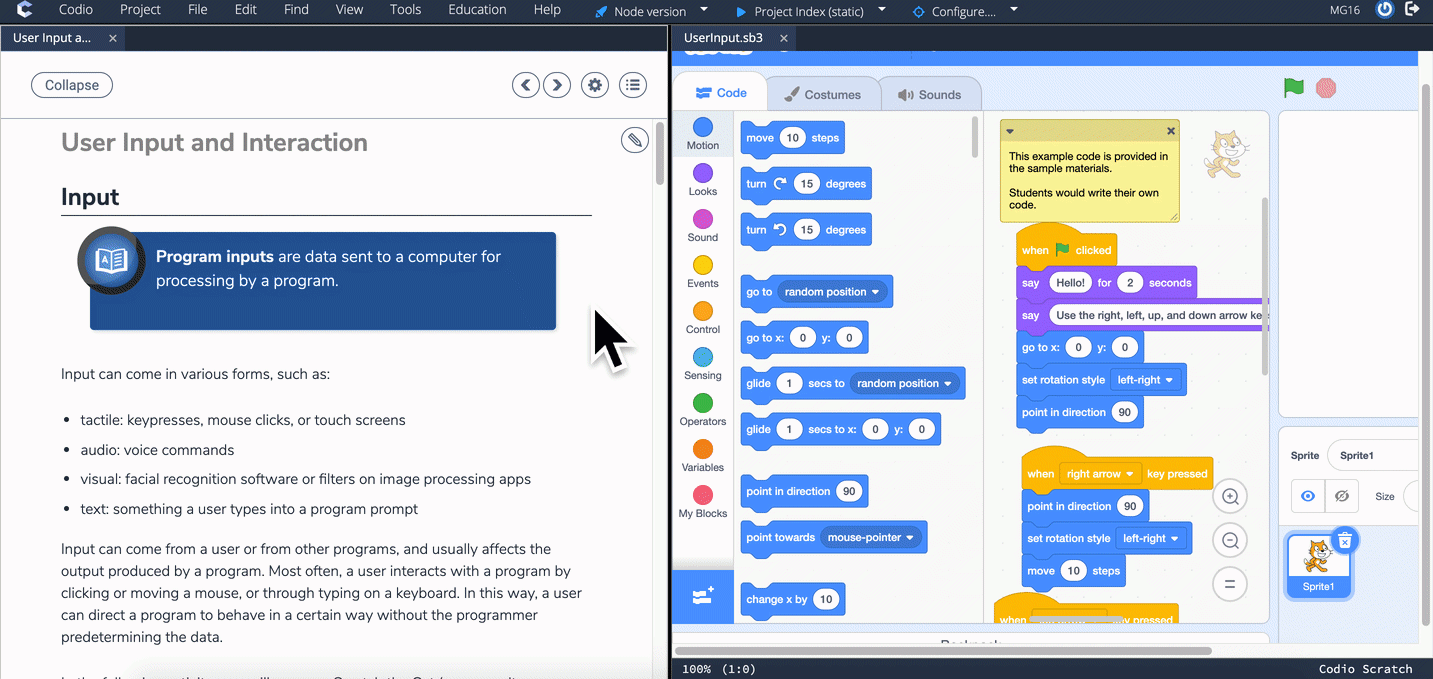Reset the Scratch workspace zoom
This screenshot has width=1433, height=679.
coord(1230,585)
